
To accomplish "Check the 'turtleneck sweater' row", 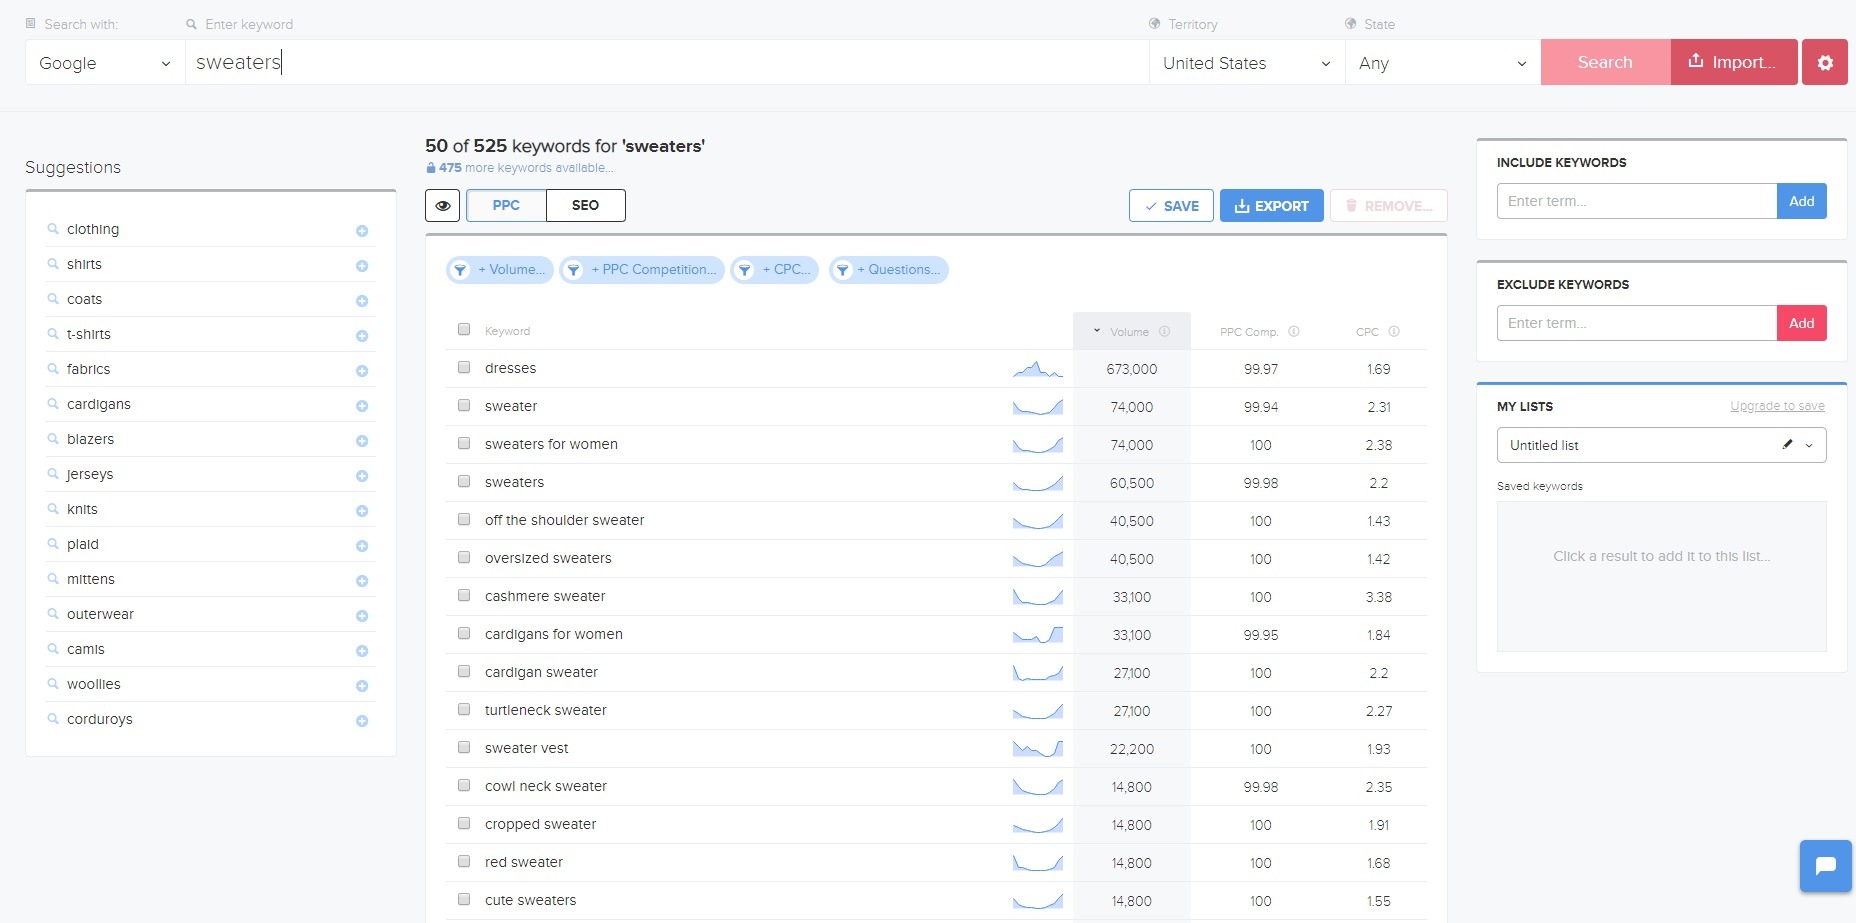I will point(464,709).
